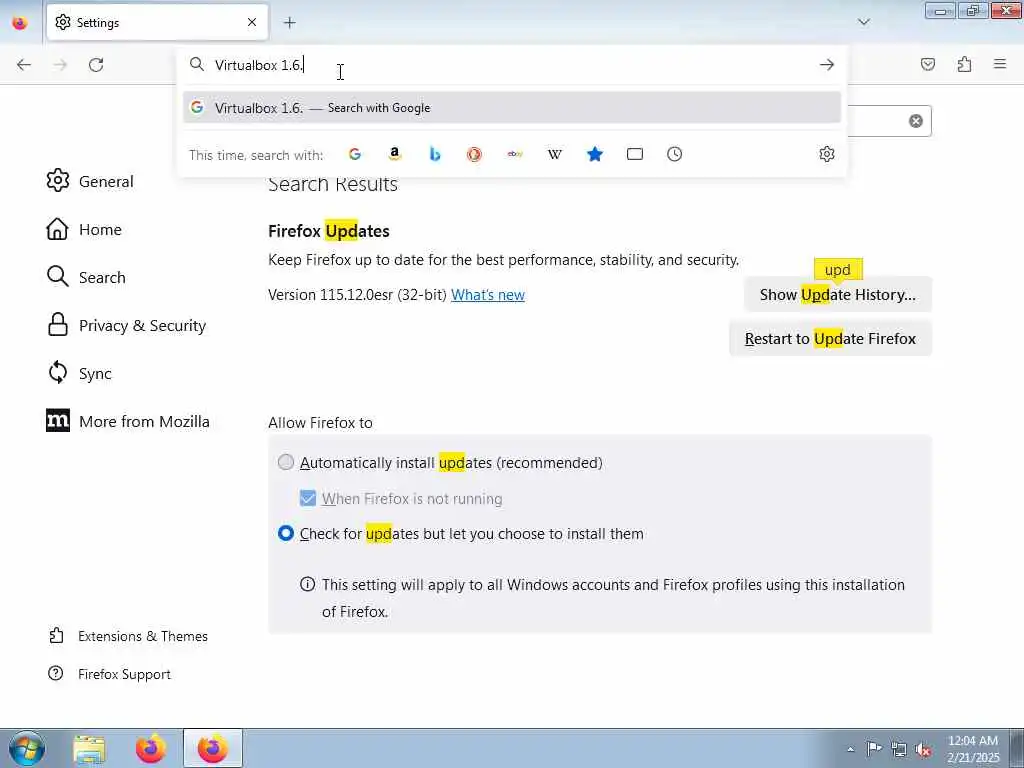Click the go arrow in address bar
Image resolution: width=1024 pixels, height=768 pixels.
(827, 65)
